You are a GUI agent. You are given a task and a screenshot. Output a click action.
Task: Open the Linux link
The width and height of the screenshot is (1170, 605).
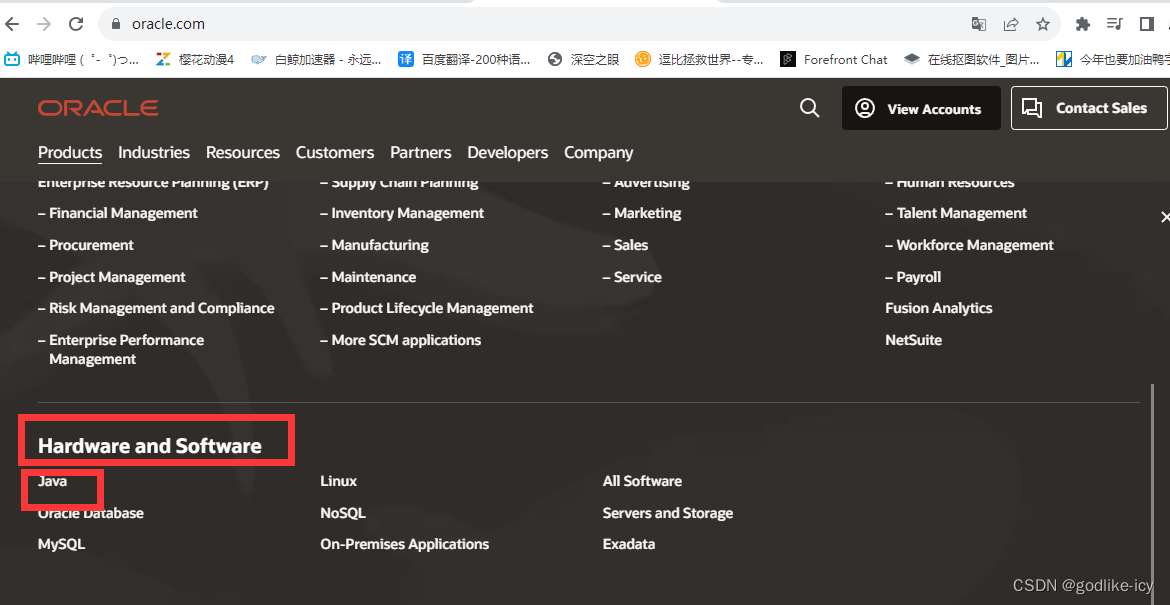click(x=339, y=481)
